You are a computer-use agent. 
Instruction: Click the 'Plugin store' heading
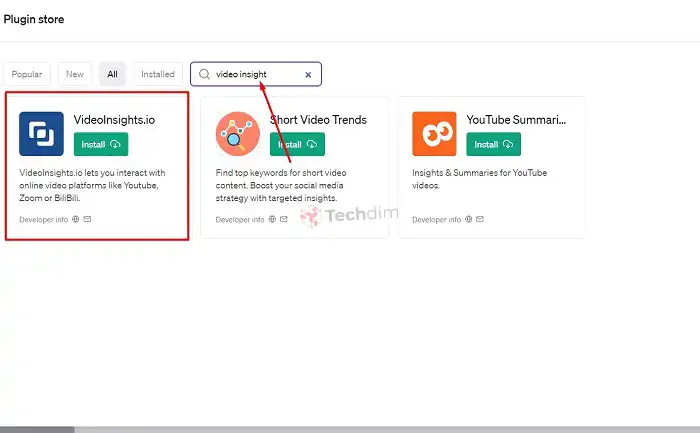[x=34, y=19]
